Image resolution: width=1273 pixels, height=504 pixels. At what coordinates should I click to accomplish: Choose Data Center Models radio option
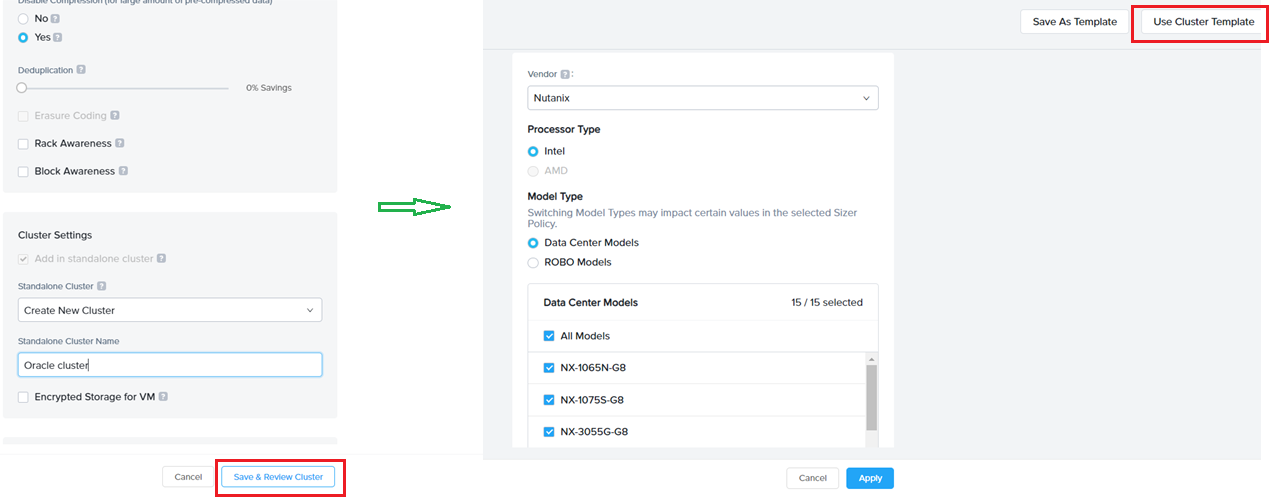point(533,243)
